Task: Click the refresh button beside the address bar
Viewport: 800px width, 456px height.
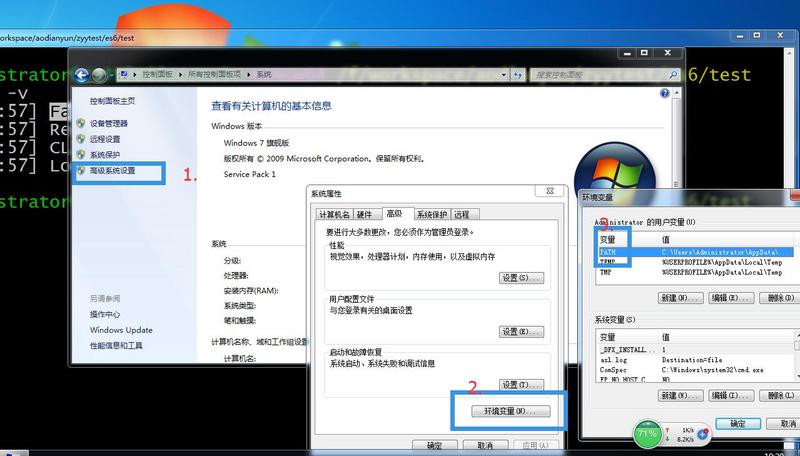Action: click(x=518, y=75)
